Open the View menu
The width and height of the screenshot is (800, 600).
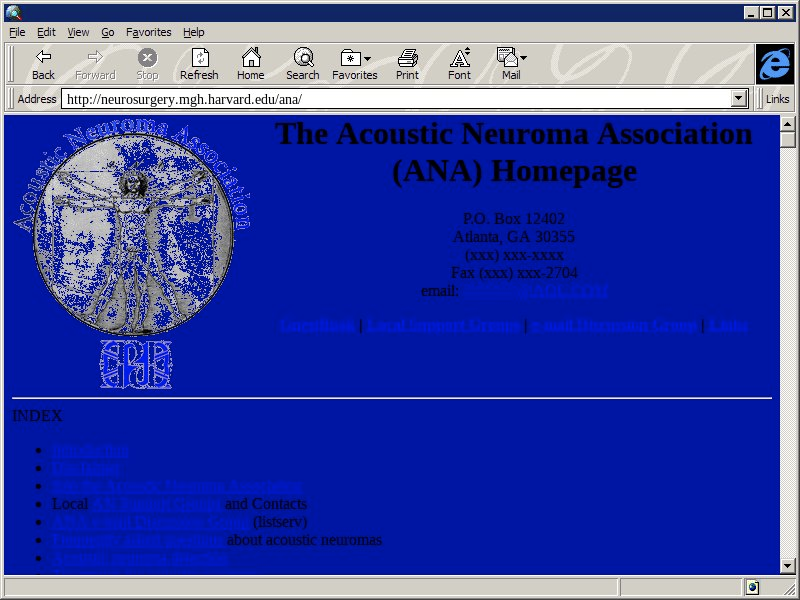click(78, 32)
